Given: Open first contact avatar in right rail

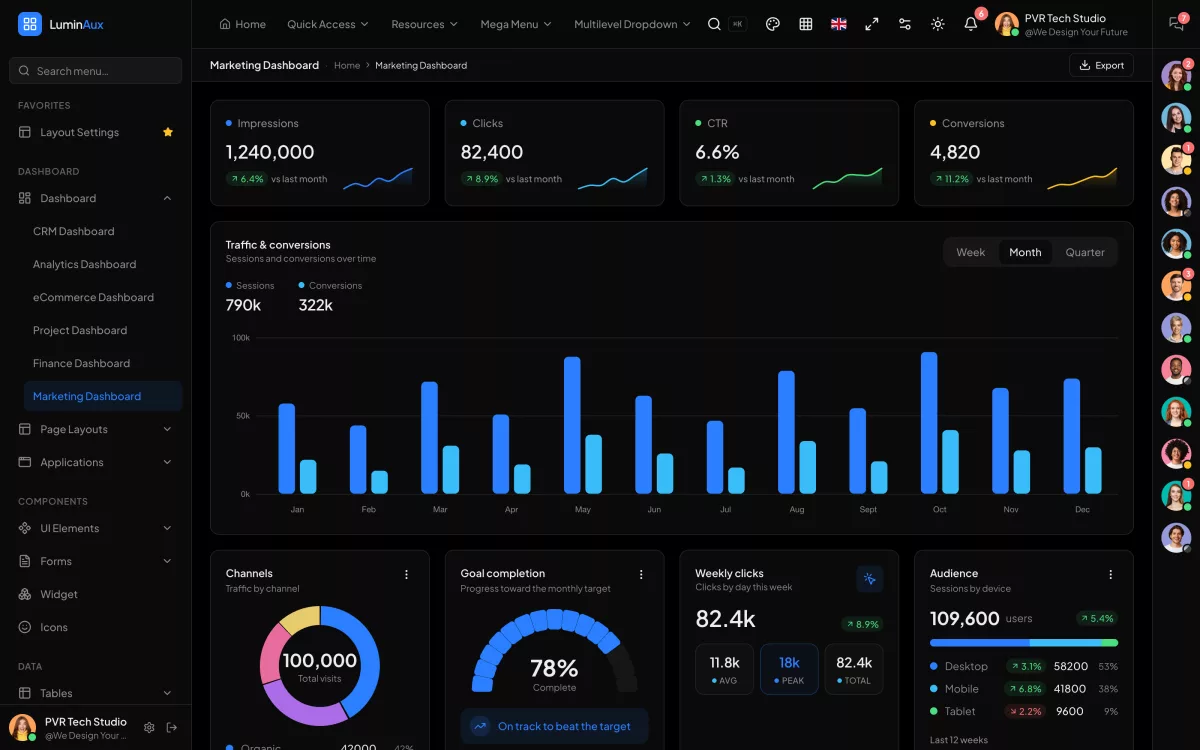Looking at the screenshot, I should [x=1176, y=75].
